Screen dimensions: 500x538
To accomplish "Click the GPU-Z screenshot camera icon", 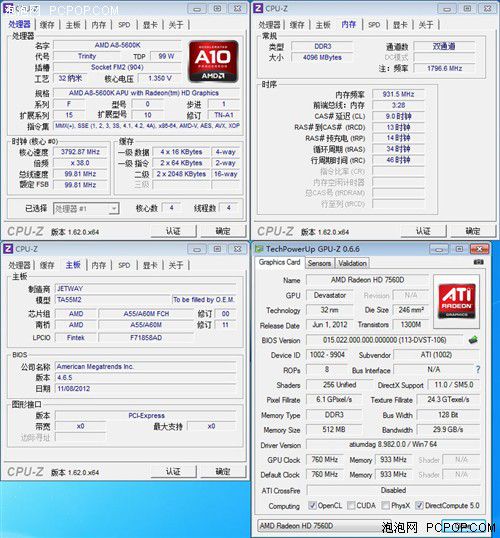I will [478, 262].
